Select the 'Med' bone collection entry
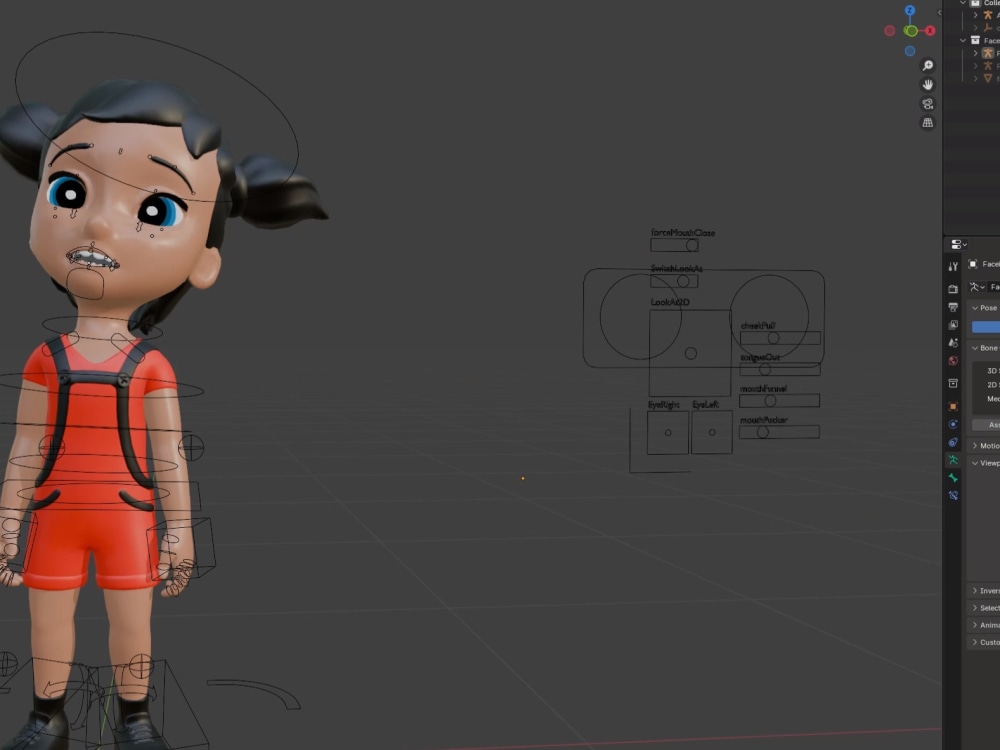The image size is (1000, 750). click(x=987, y=399)
